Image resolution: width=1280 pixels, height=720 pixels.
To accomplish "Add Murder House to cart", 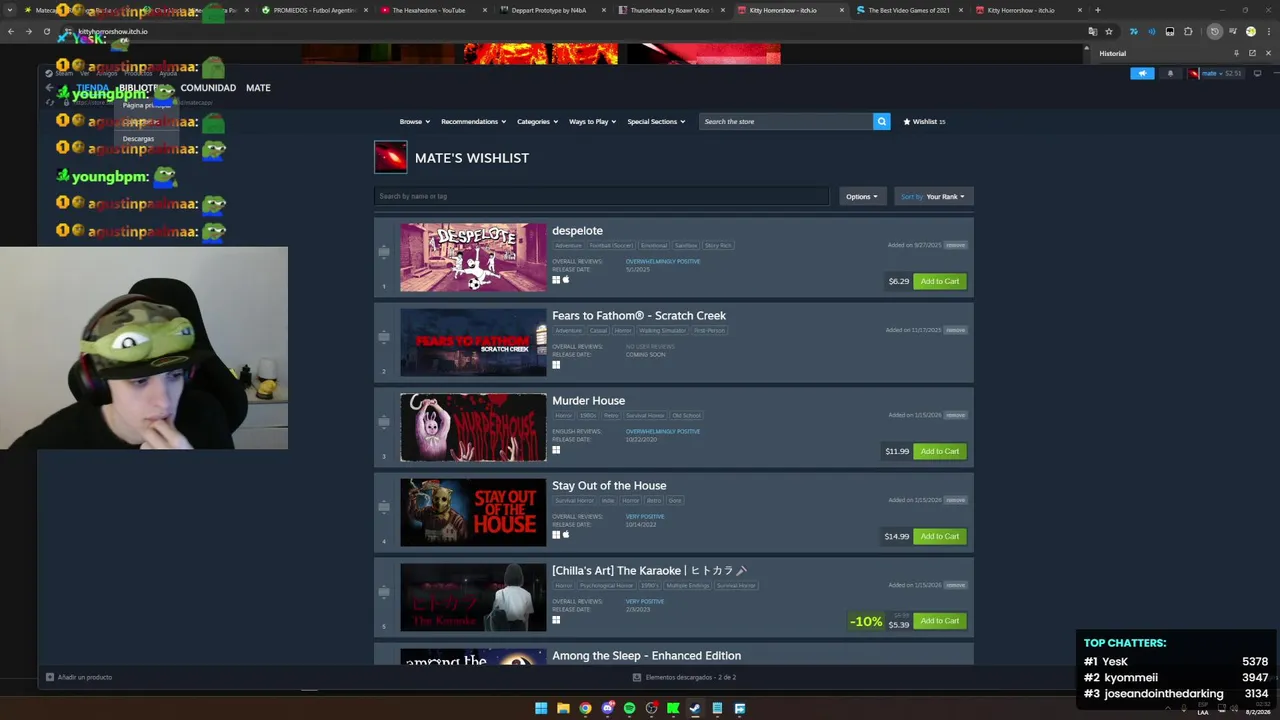I will (940, 451).
